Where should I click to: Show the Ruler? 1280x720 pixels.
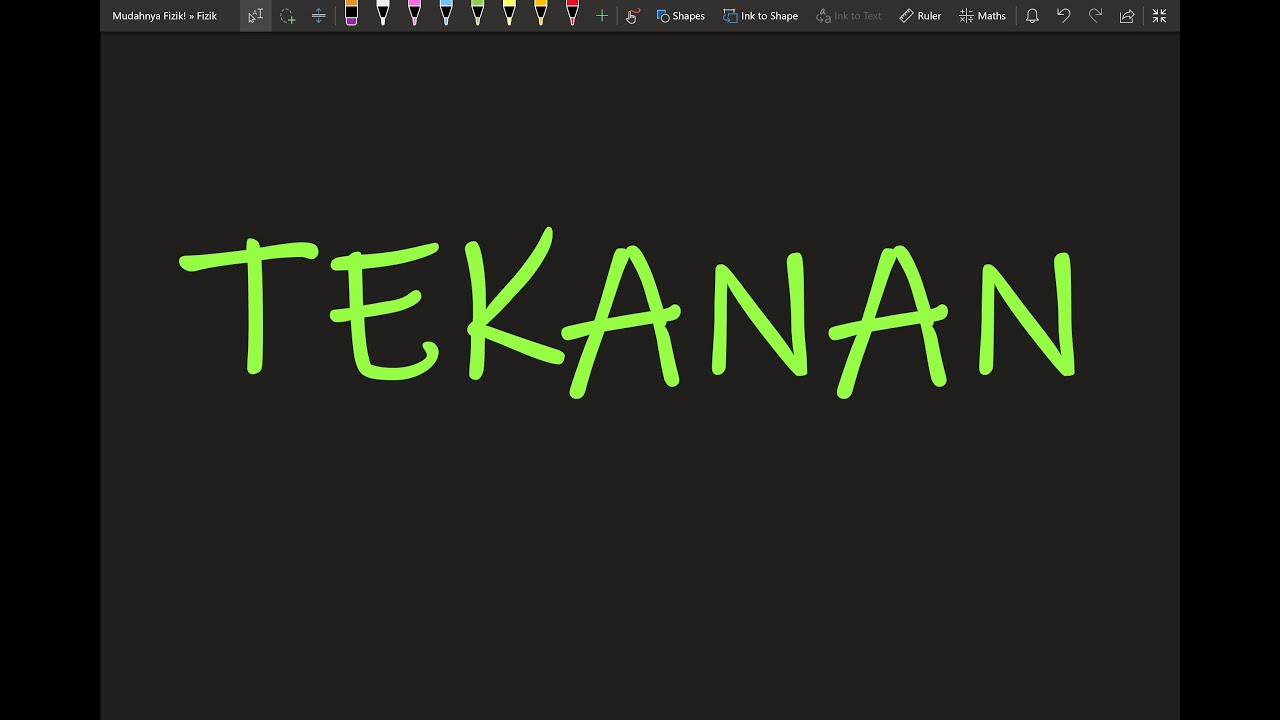click(x=920, y=15)
